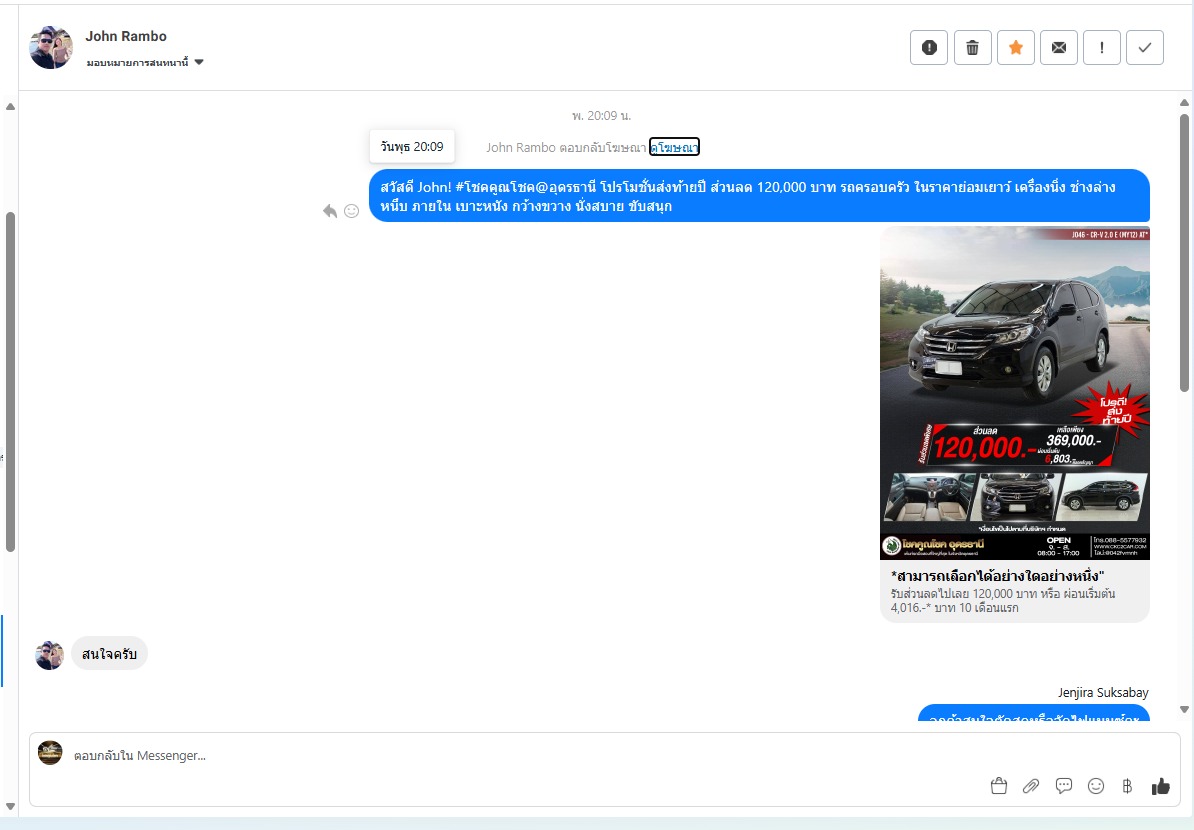Screen dimensions: 1194x830
Task: React to promo message with smiley icon
Action: (351, 211)
